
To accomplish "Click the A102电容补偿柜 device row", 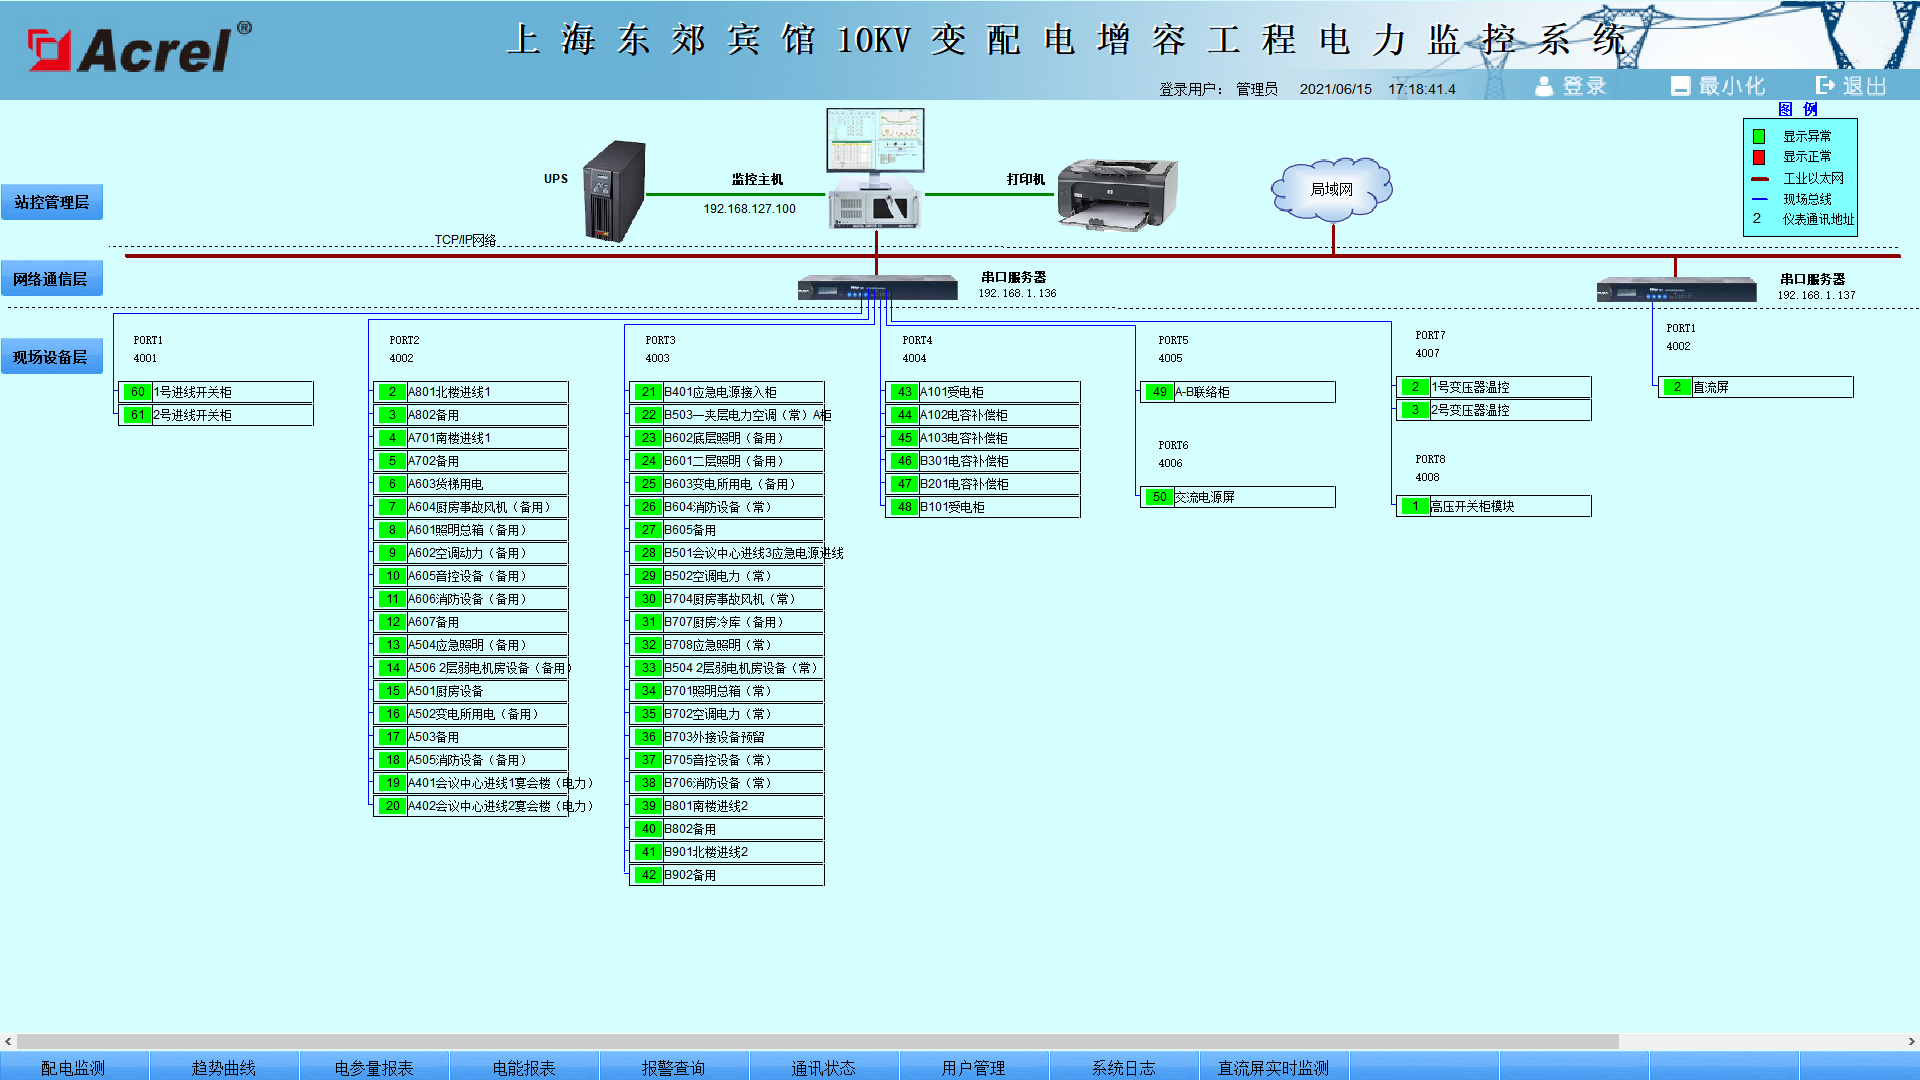I will [983, 415].
